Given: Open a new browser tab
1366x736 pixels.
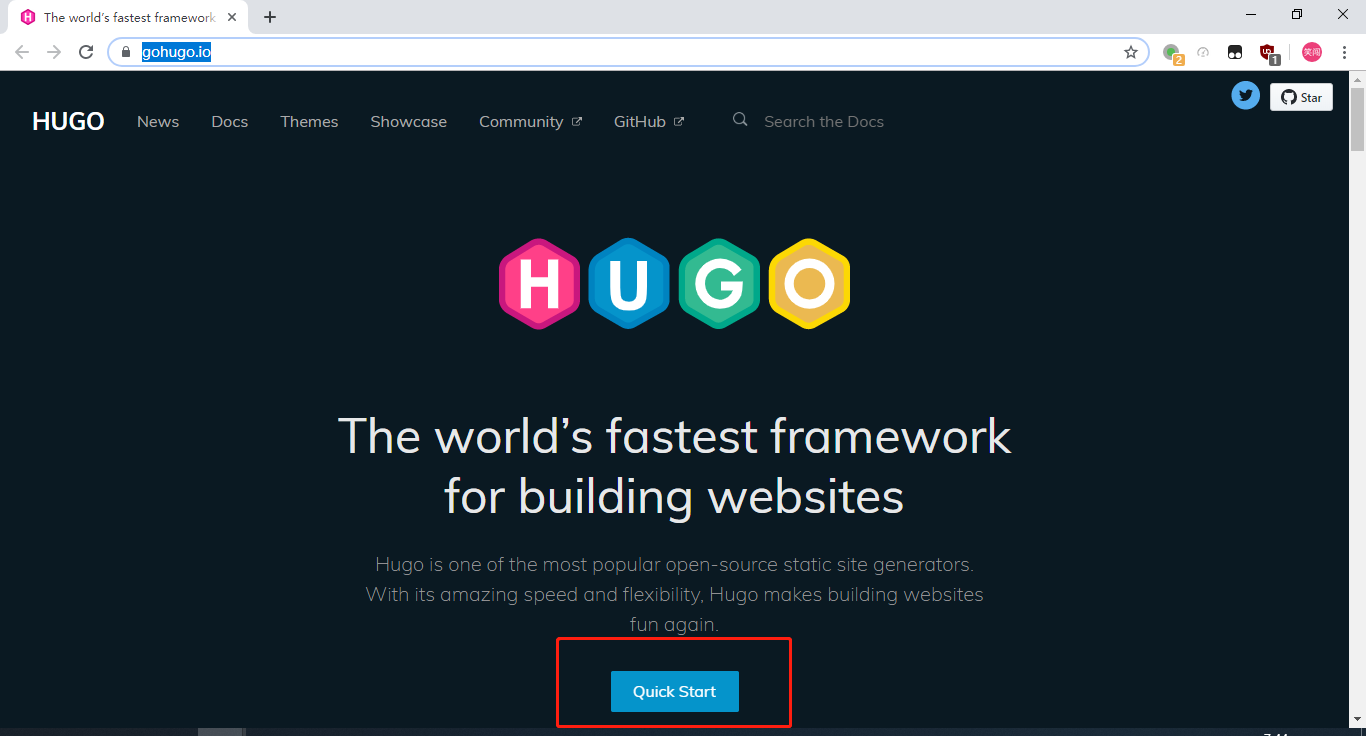Looking at the screenshot, I should pos(270,17).
